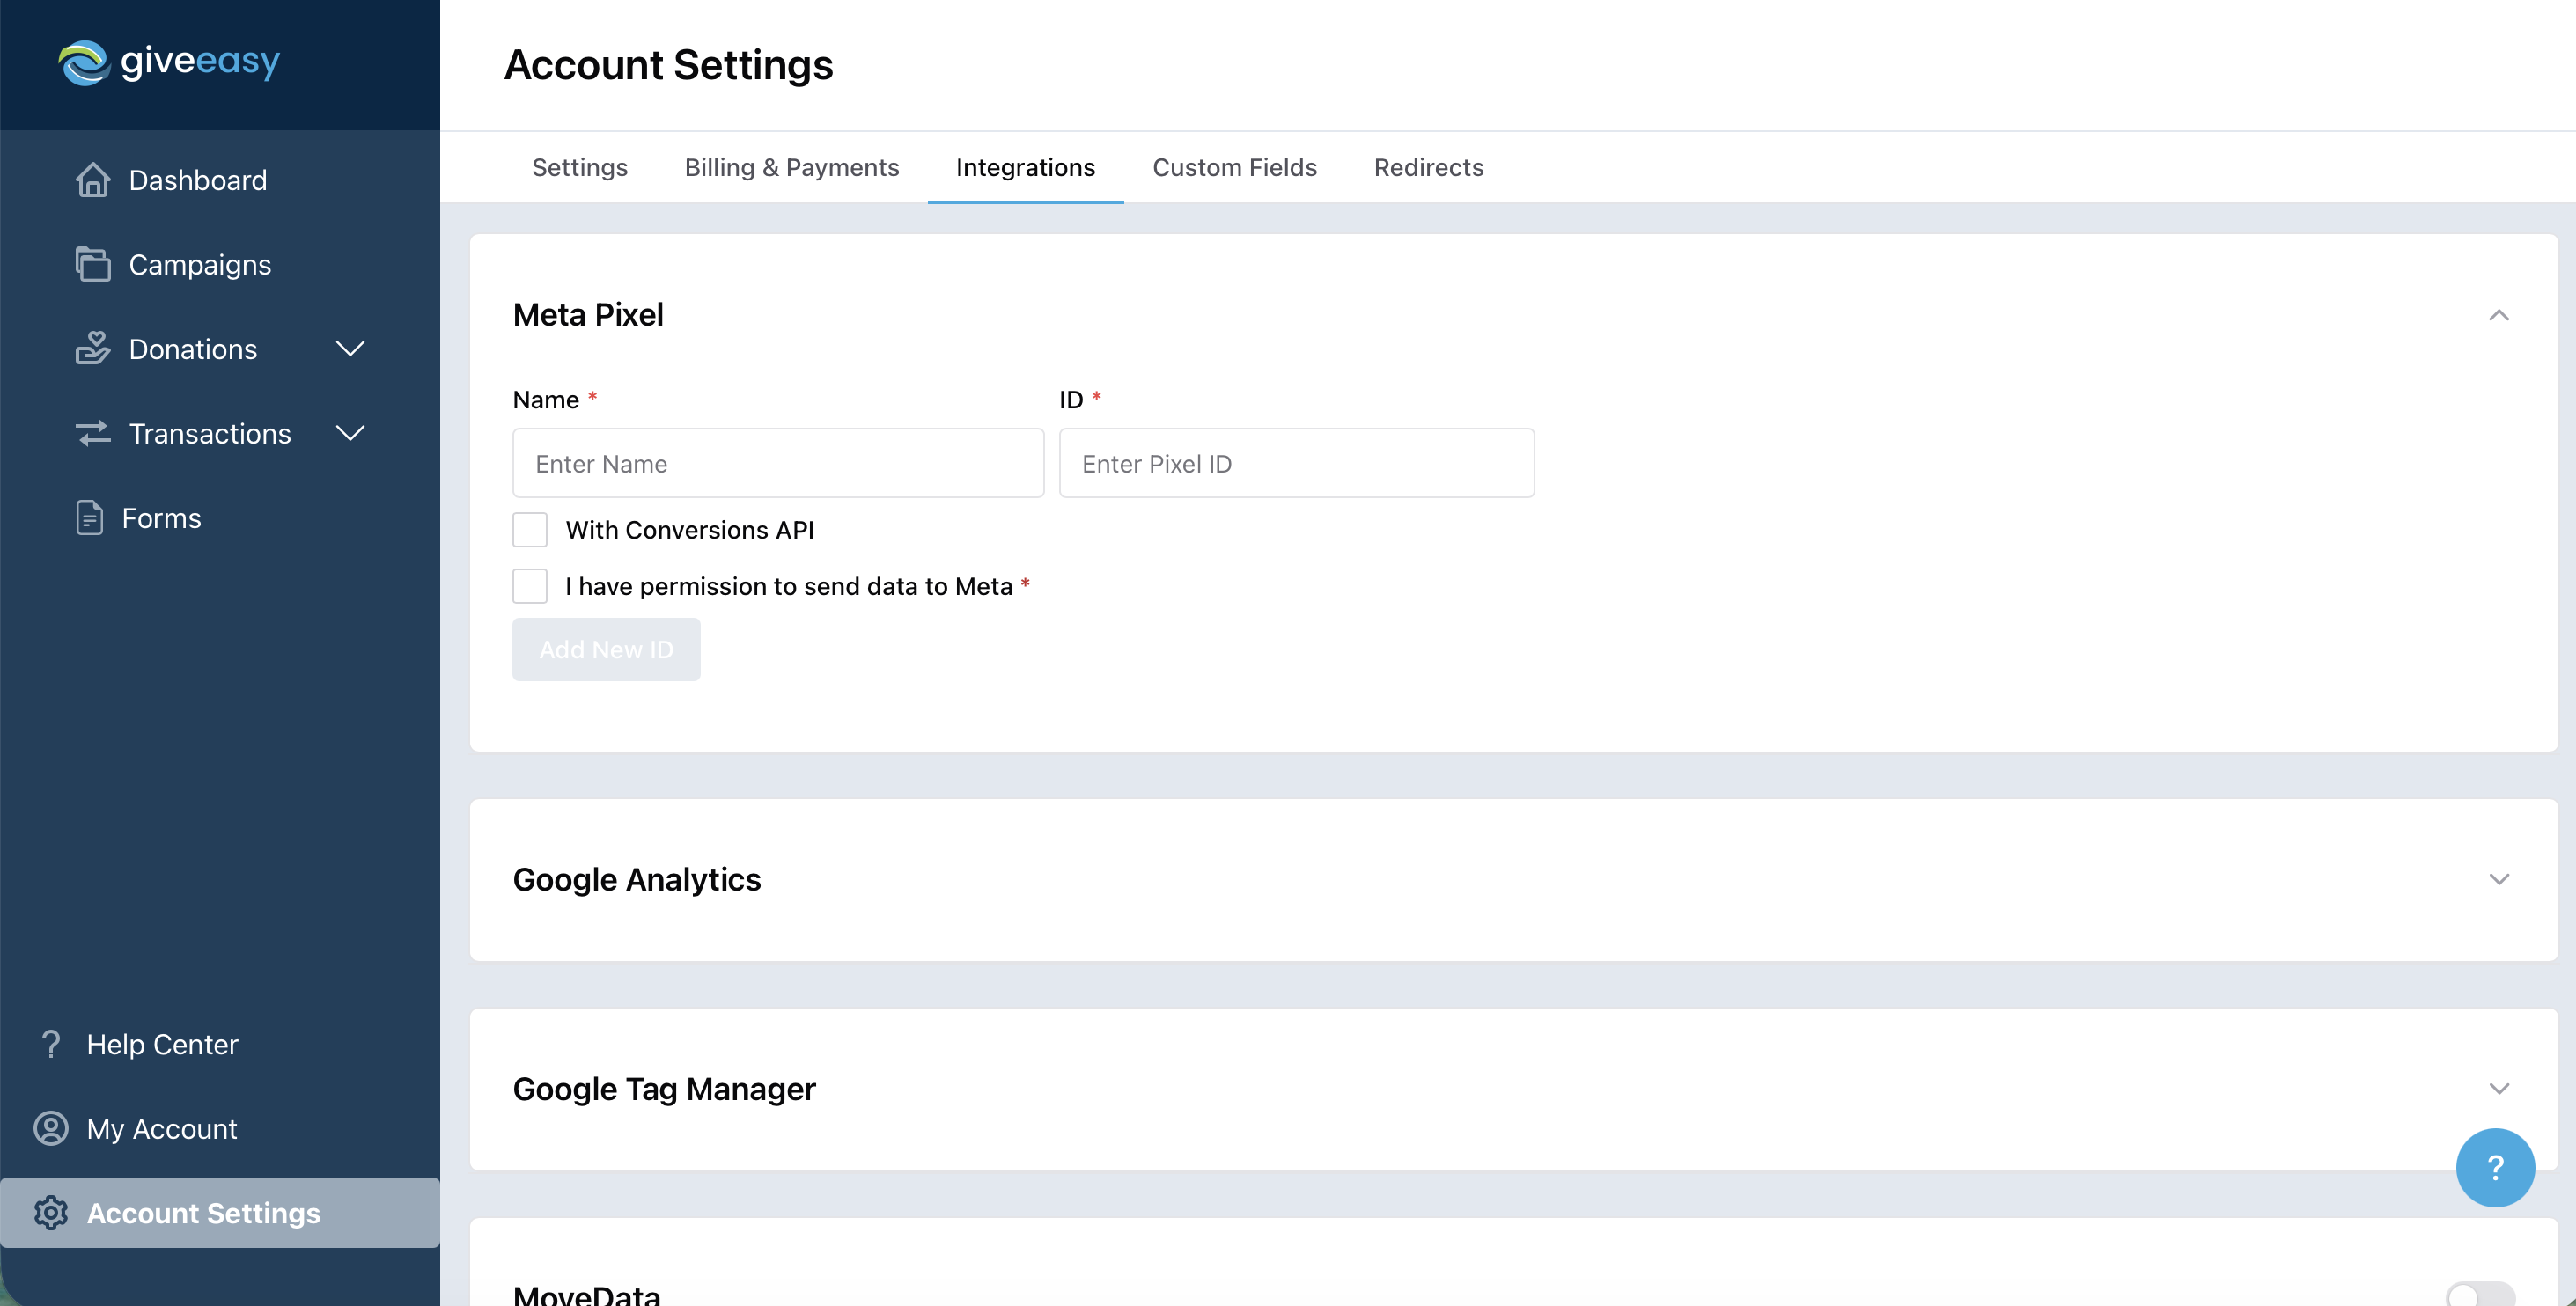
Task: Click the Account Settings gear icon
Action: 51,1213
